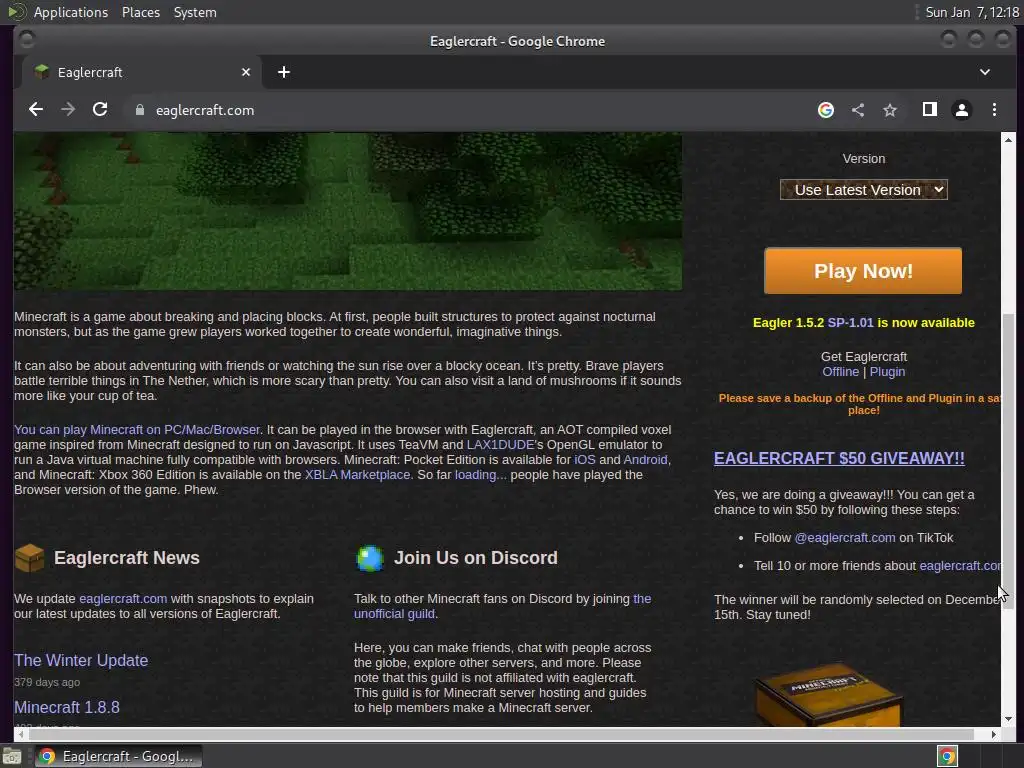The width and height of the screenshot is (1024, 768).
Task: Open the side panel icon
Action: pyautogui.click(x=929, y=110)
